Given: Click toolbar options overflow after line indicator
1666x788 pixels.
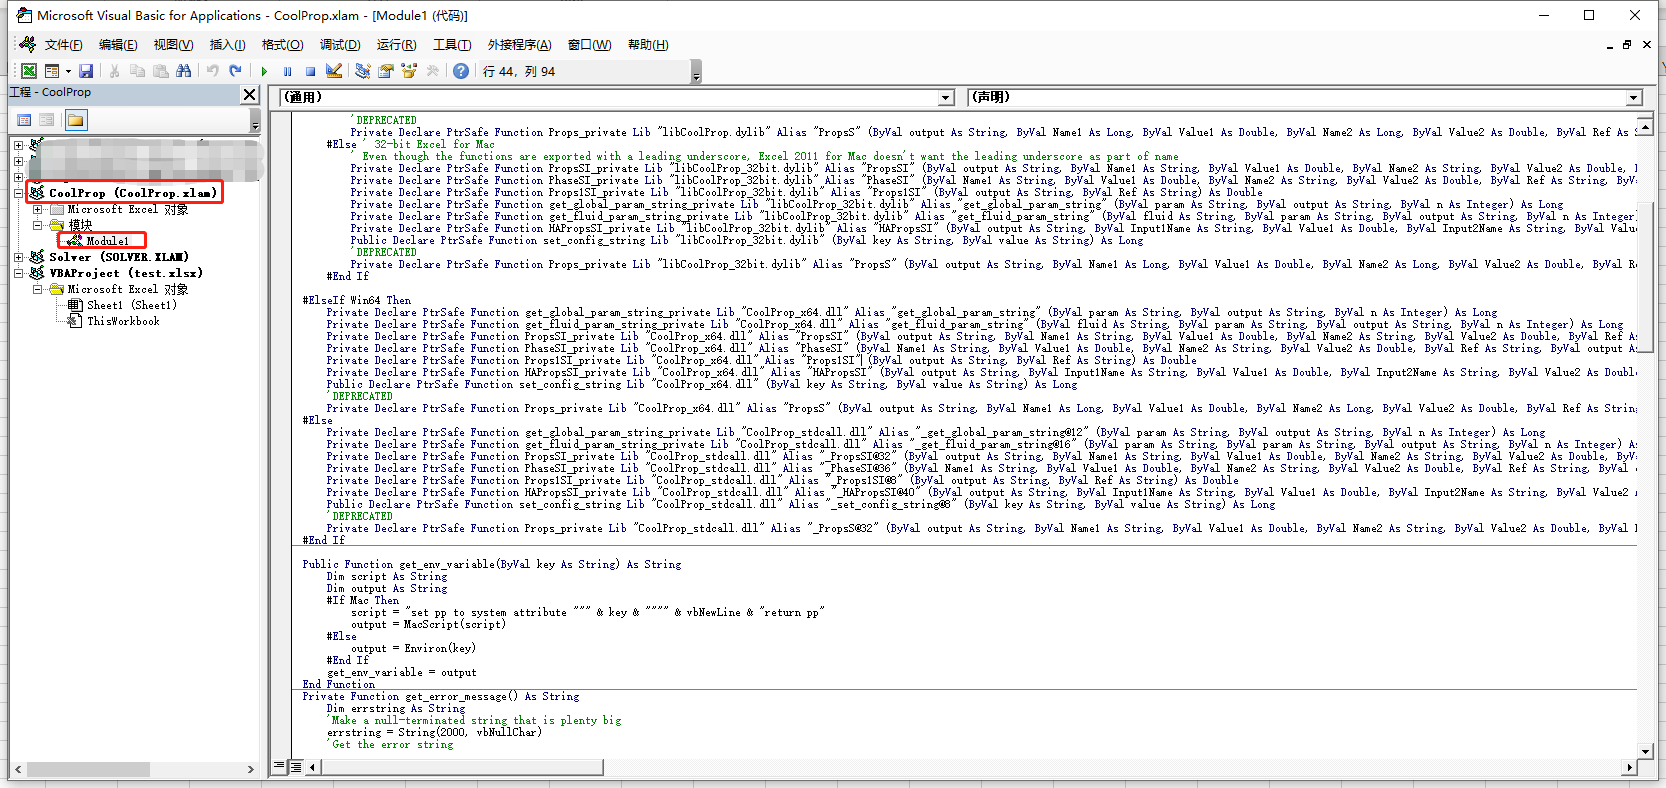Looking at the screenshot, I should pyautogui.click(x=696, y=72).
